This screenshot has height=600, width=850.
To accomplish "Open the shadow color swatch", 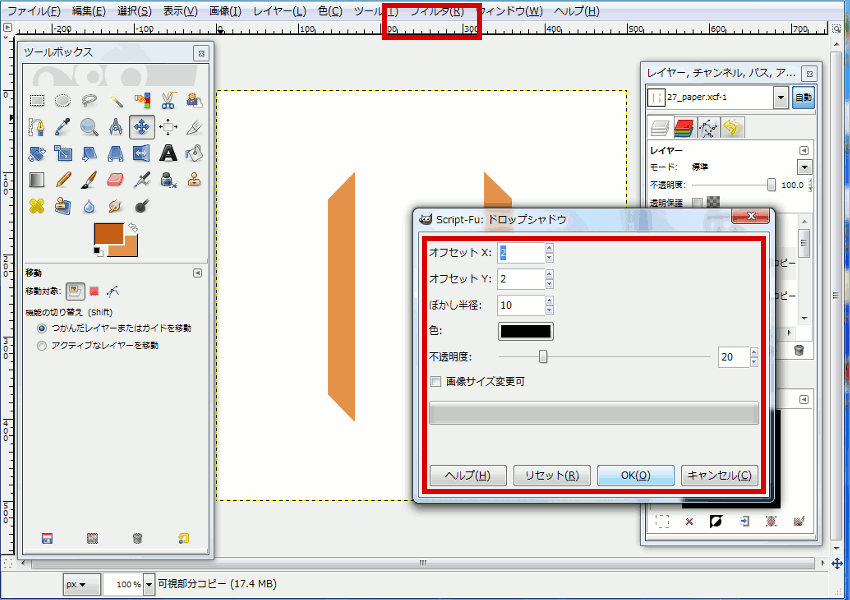I will point(524,330).
